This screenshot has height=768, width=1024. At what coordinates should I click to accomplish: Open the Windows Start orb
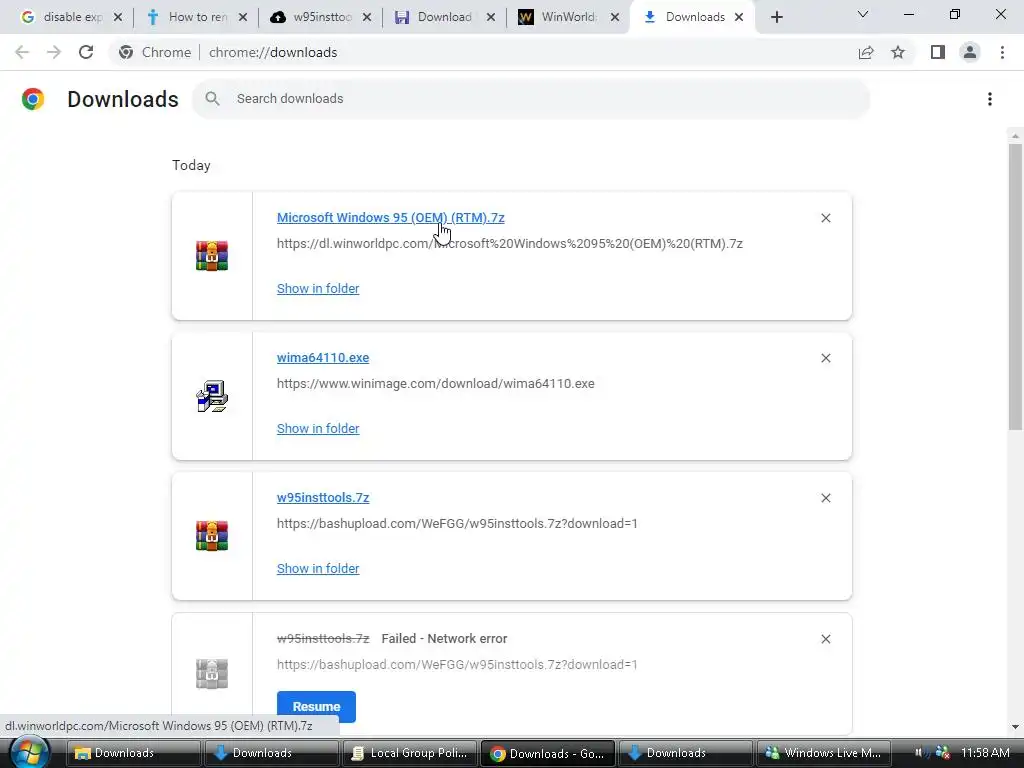coord(29,753)
